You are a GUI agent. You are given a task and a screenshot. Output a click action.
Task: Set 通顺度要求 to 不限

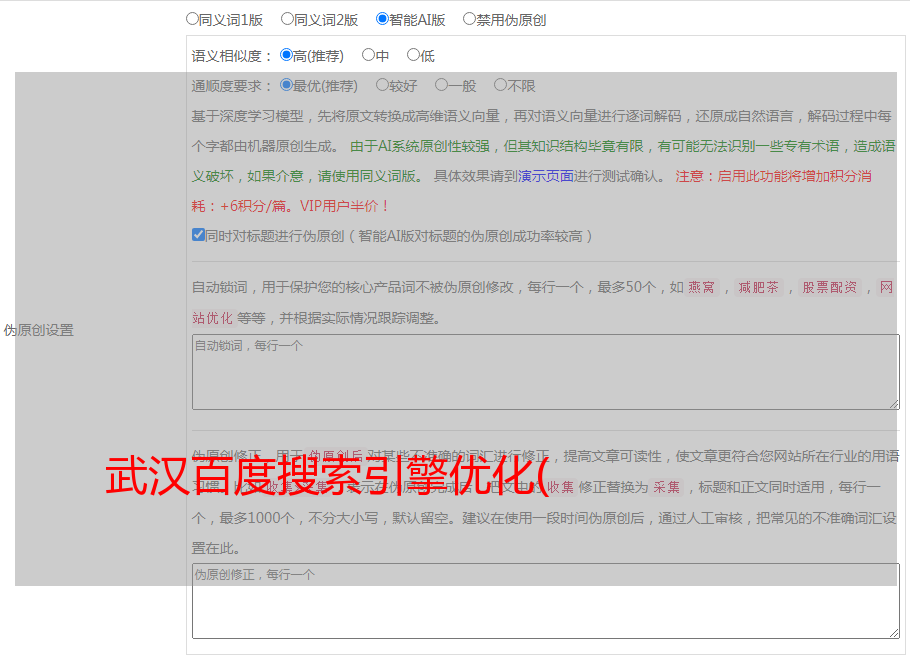(x=500, y=86)
